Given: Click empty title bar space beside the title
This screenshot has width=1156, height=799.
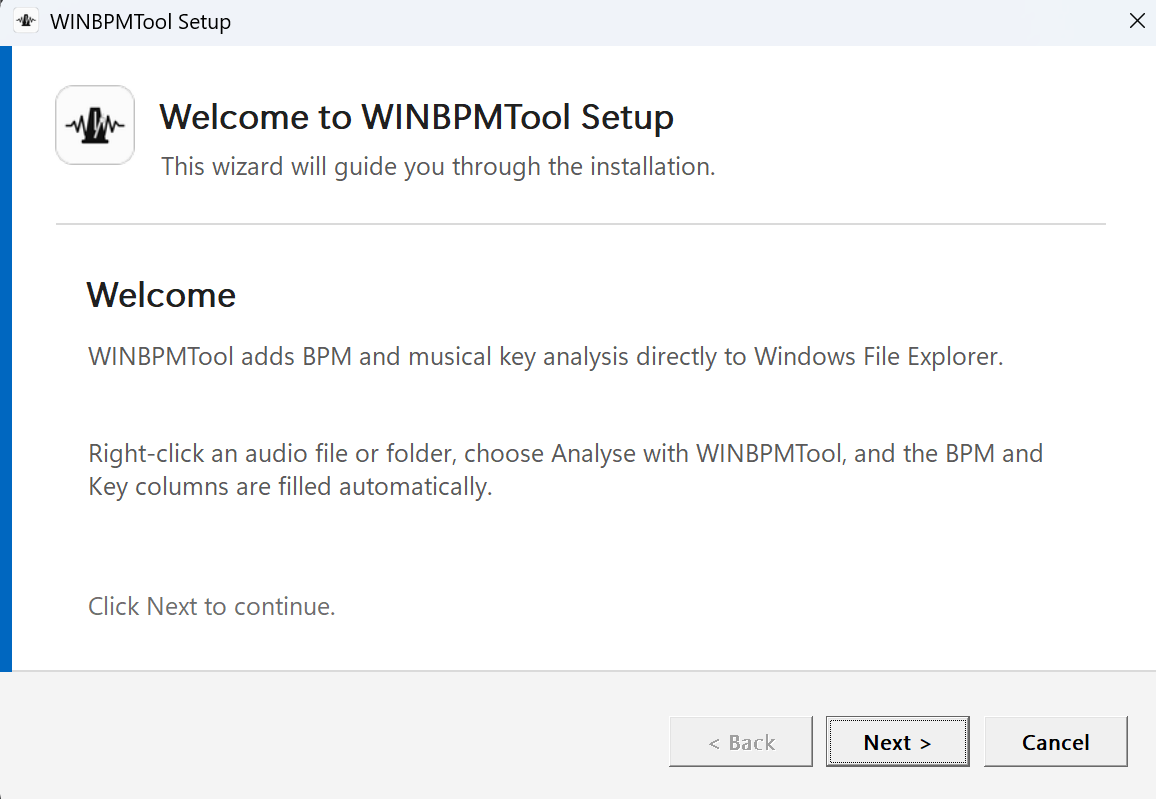Looking at the screenshot, I should pos(664,21).
